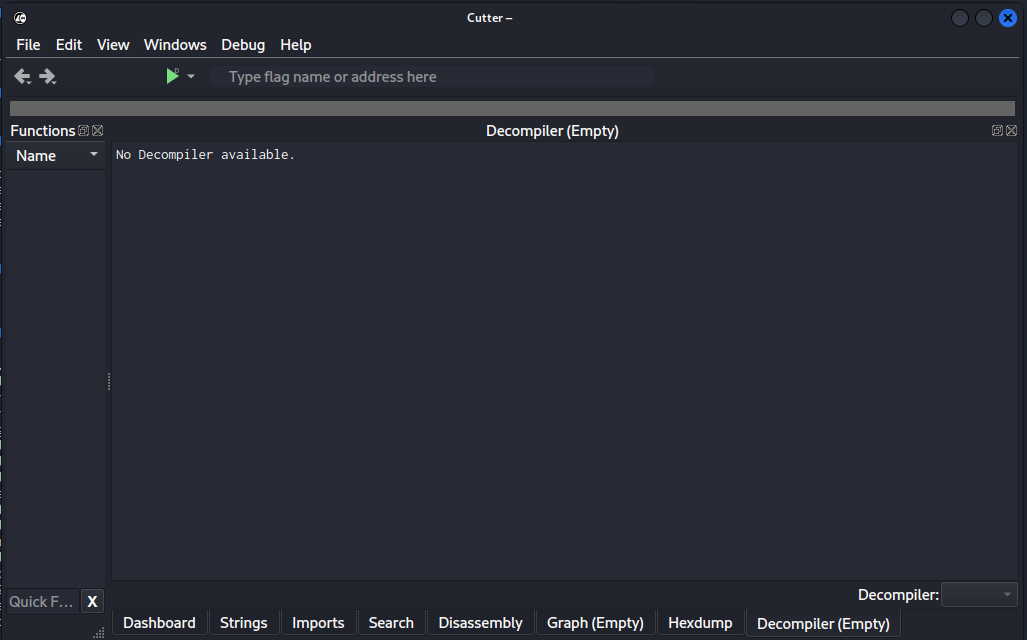Switch to the Disassembly tab
This screenshot has height=640, width=1027.
(x=480, y=623)
